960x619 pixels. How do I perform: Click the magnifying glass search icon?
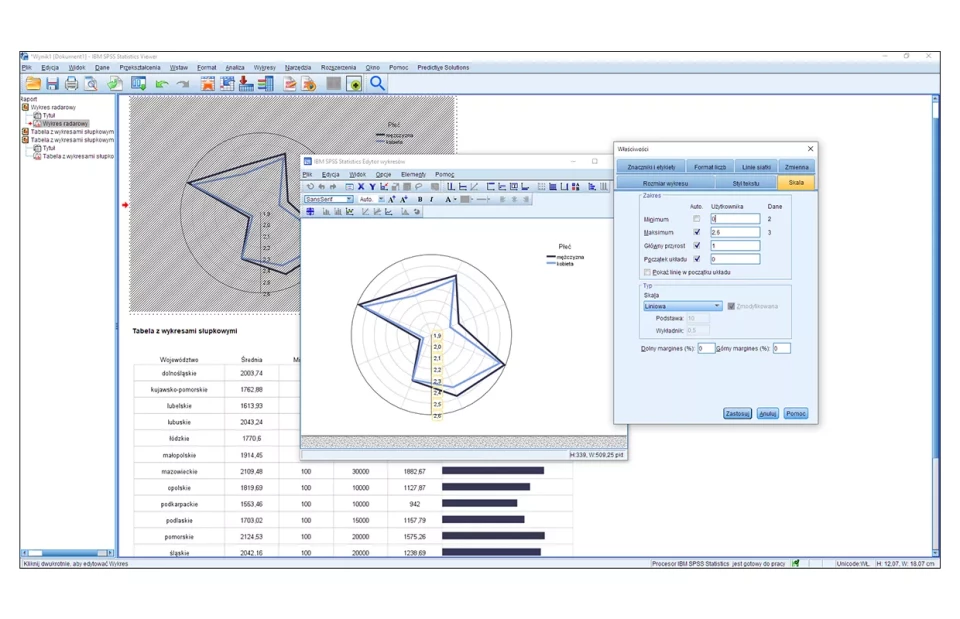[377, 84]
